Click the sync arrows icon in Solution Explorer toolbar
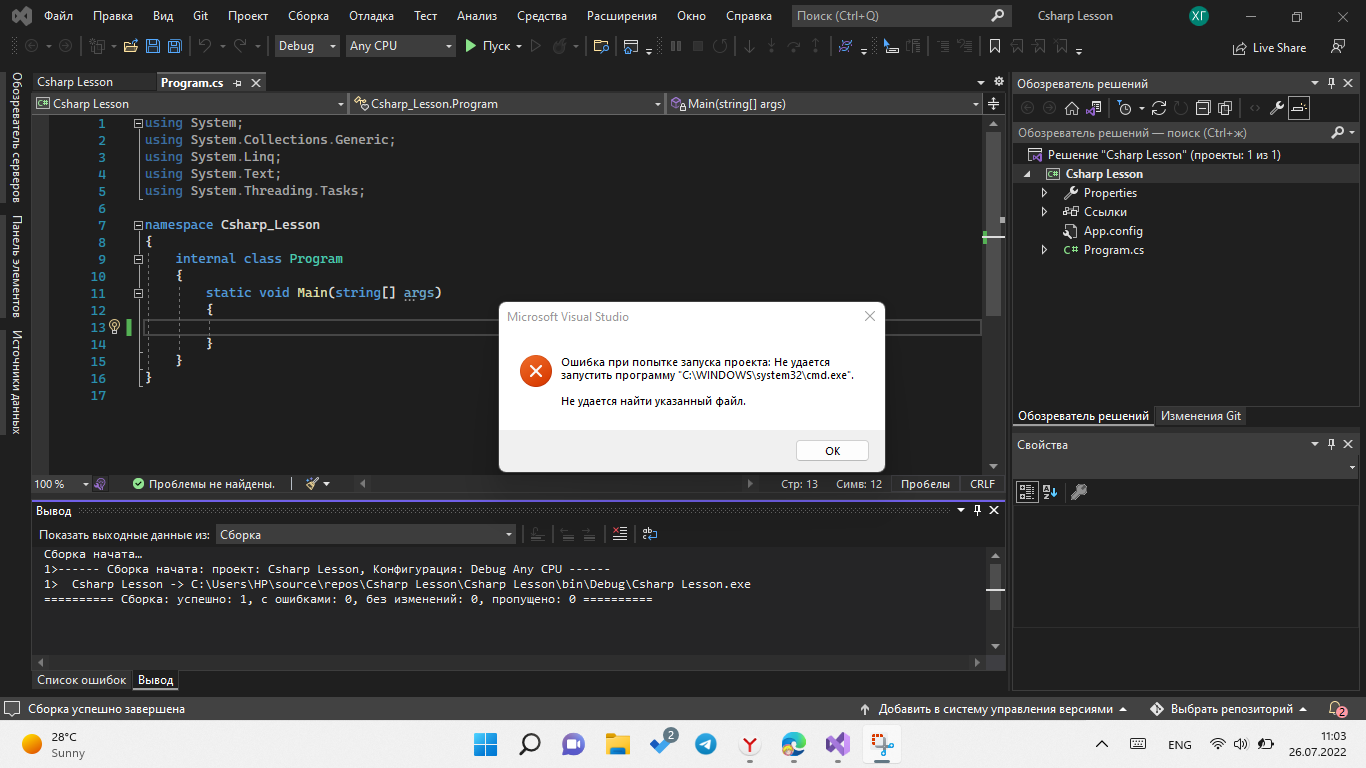The width and height of the screenshot is (1366, 768). [x=1159, y=108]
